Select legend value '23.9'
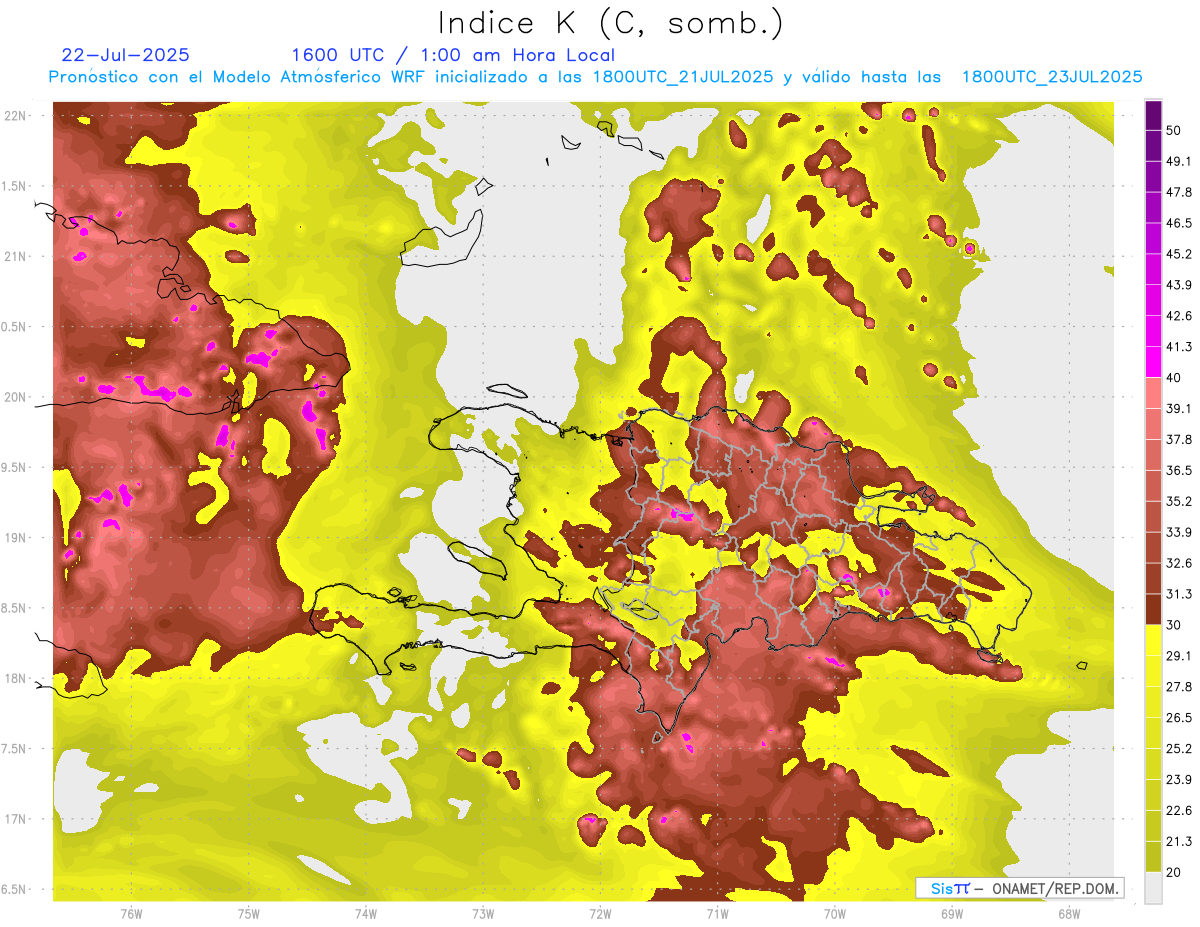This screenshot has height=927, width=1200. point(1178,779)
